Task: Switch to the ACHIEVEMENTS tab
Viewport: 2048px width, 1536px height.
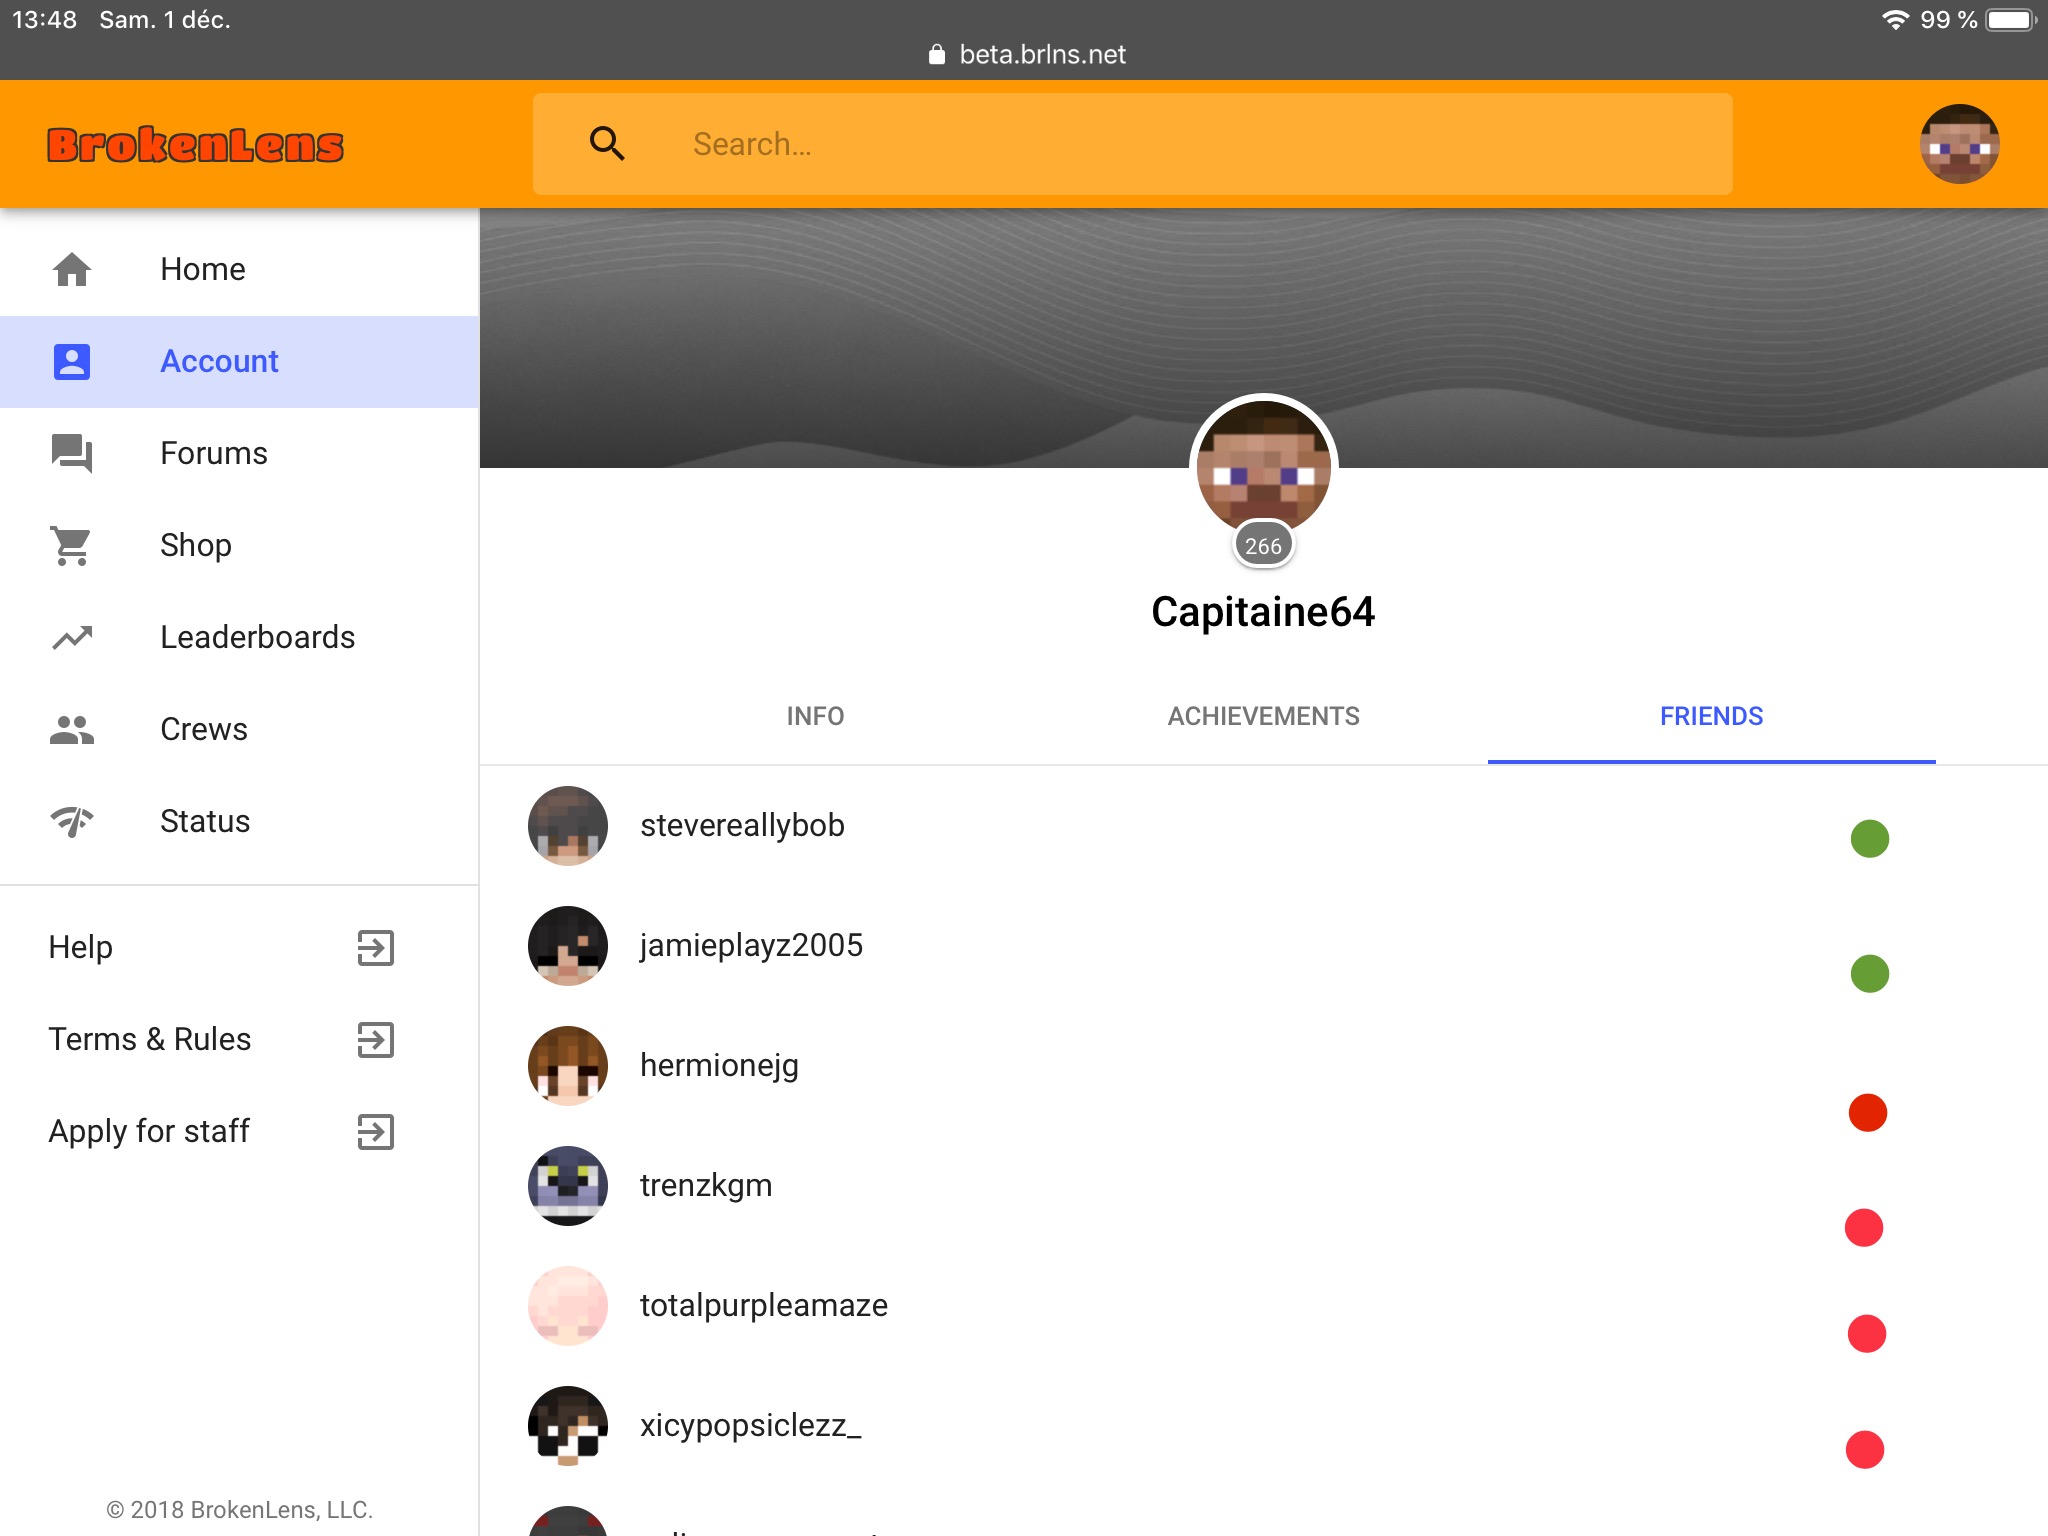Action: pyautogui.click(x=1263, y=716)
